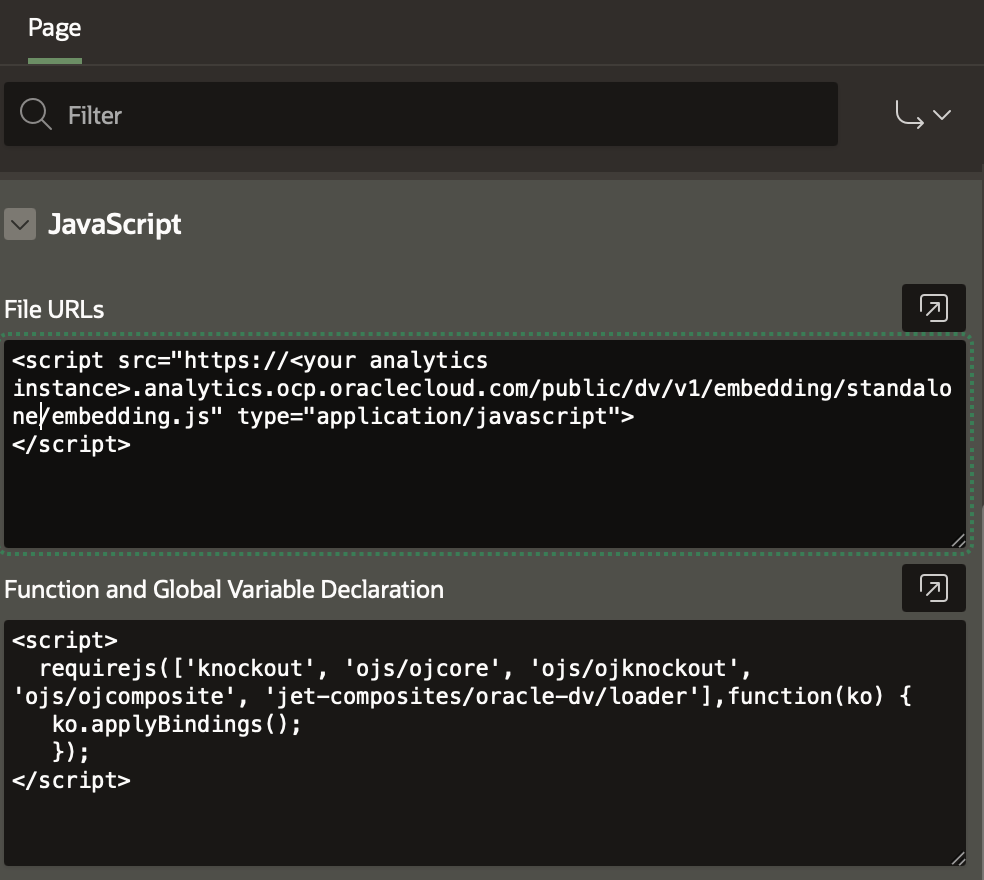The width and height of the screenshot is (984, 880).
Task: Open File URLs in code editor popup
Action: click(x=933, y=308)
